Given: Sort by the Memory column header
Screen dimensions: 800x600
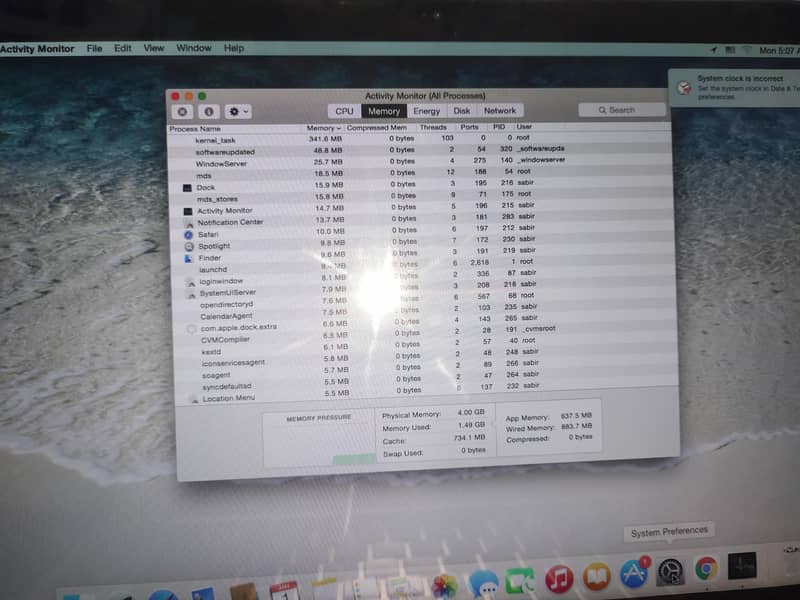Looking at the screenshot, I should [x=322, y=128].
